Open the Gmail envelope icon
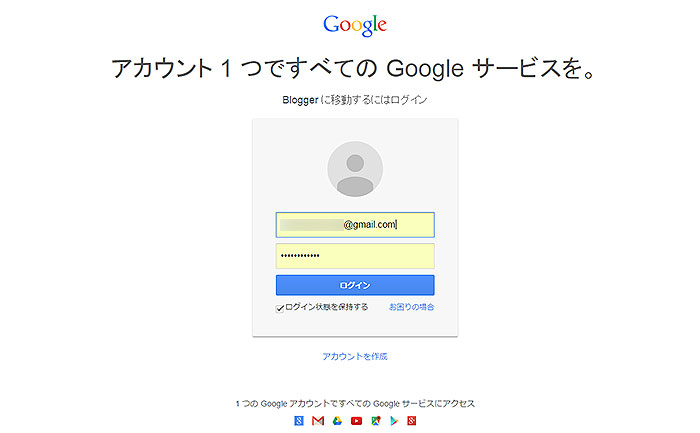The height and width of the screenshot is (433, 700). tap(318, 421)
